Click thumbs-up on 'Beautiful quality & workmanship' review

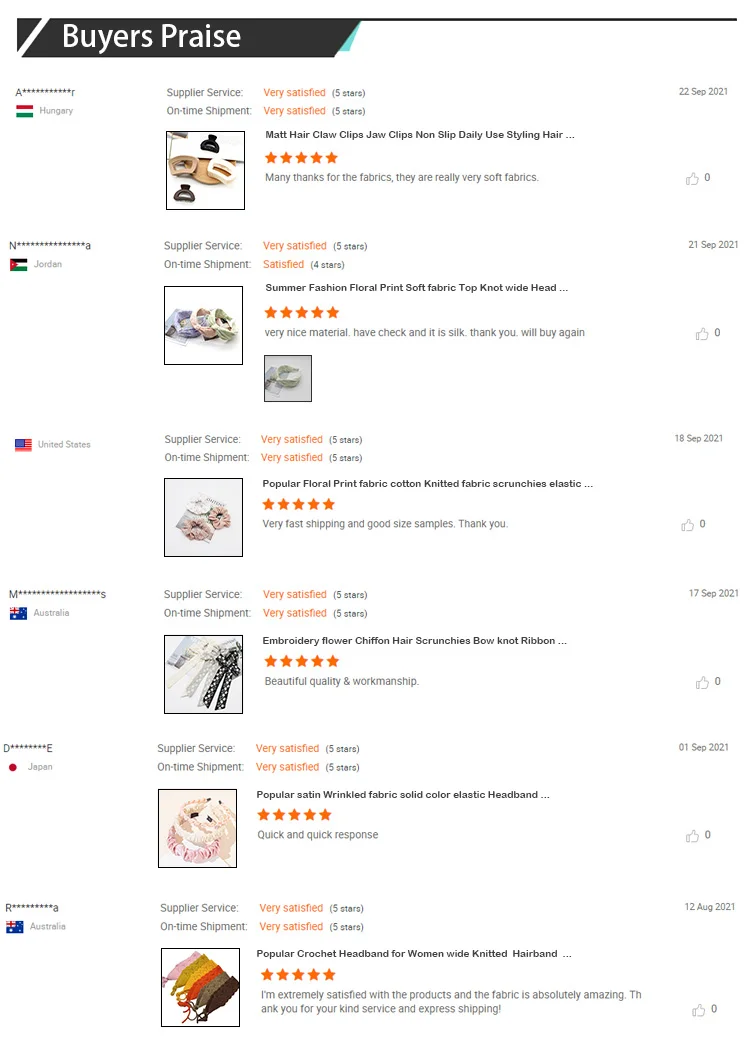(x=702, y=683)
